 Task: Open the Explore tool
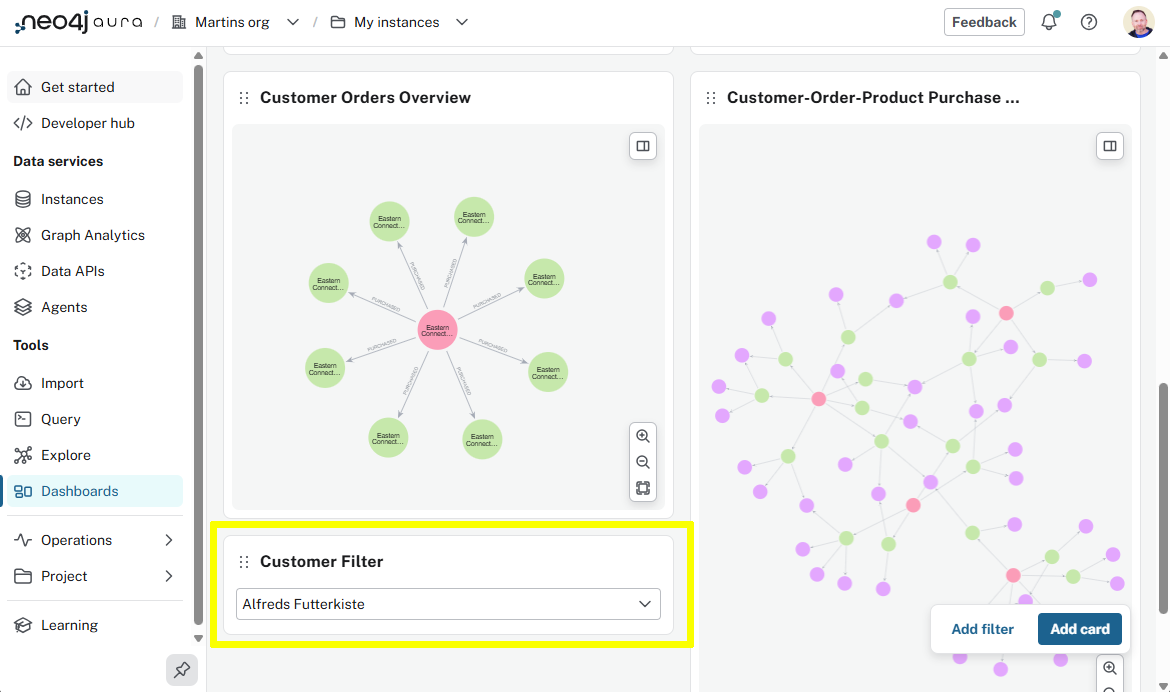(x=64, y=454)
